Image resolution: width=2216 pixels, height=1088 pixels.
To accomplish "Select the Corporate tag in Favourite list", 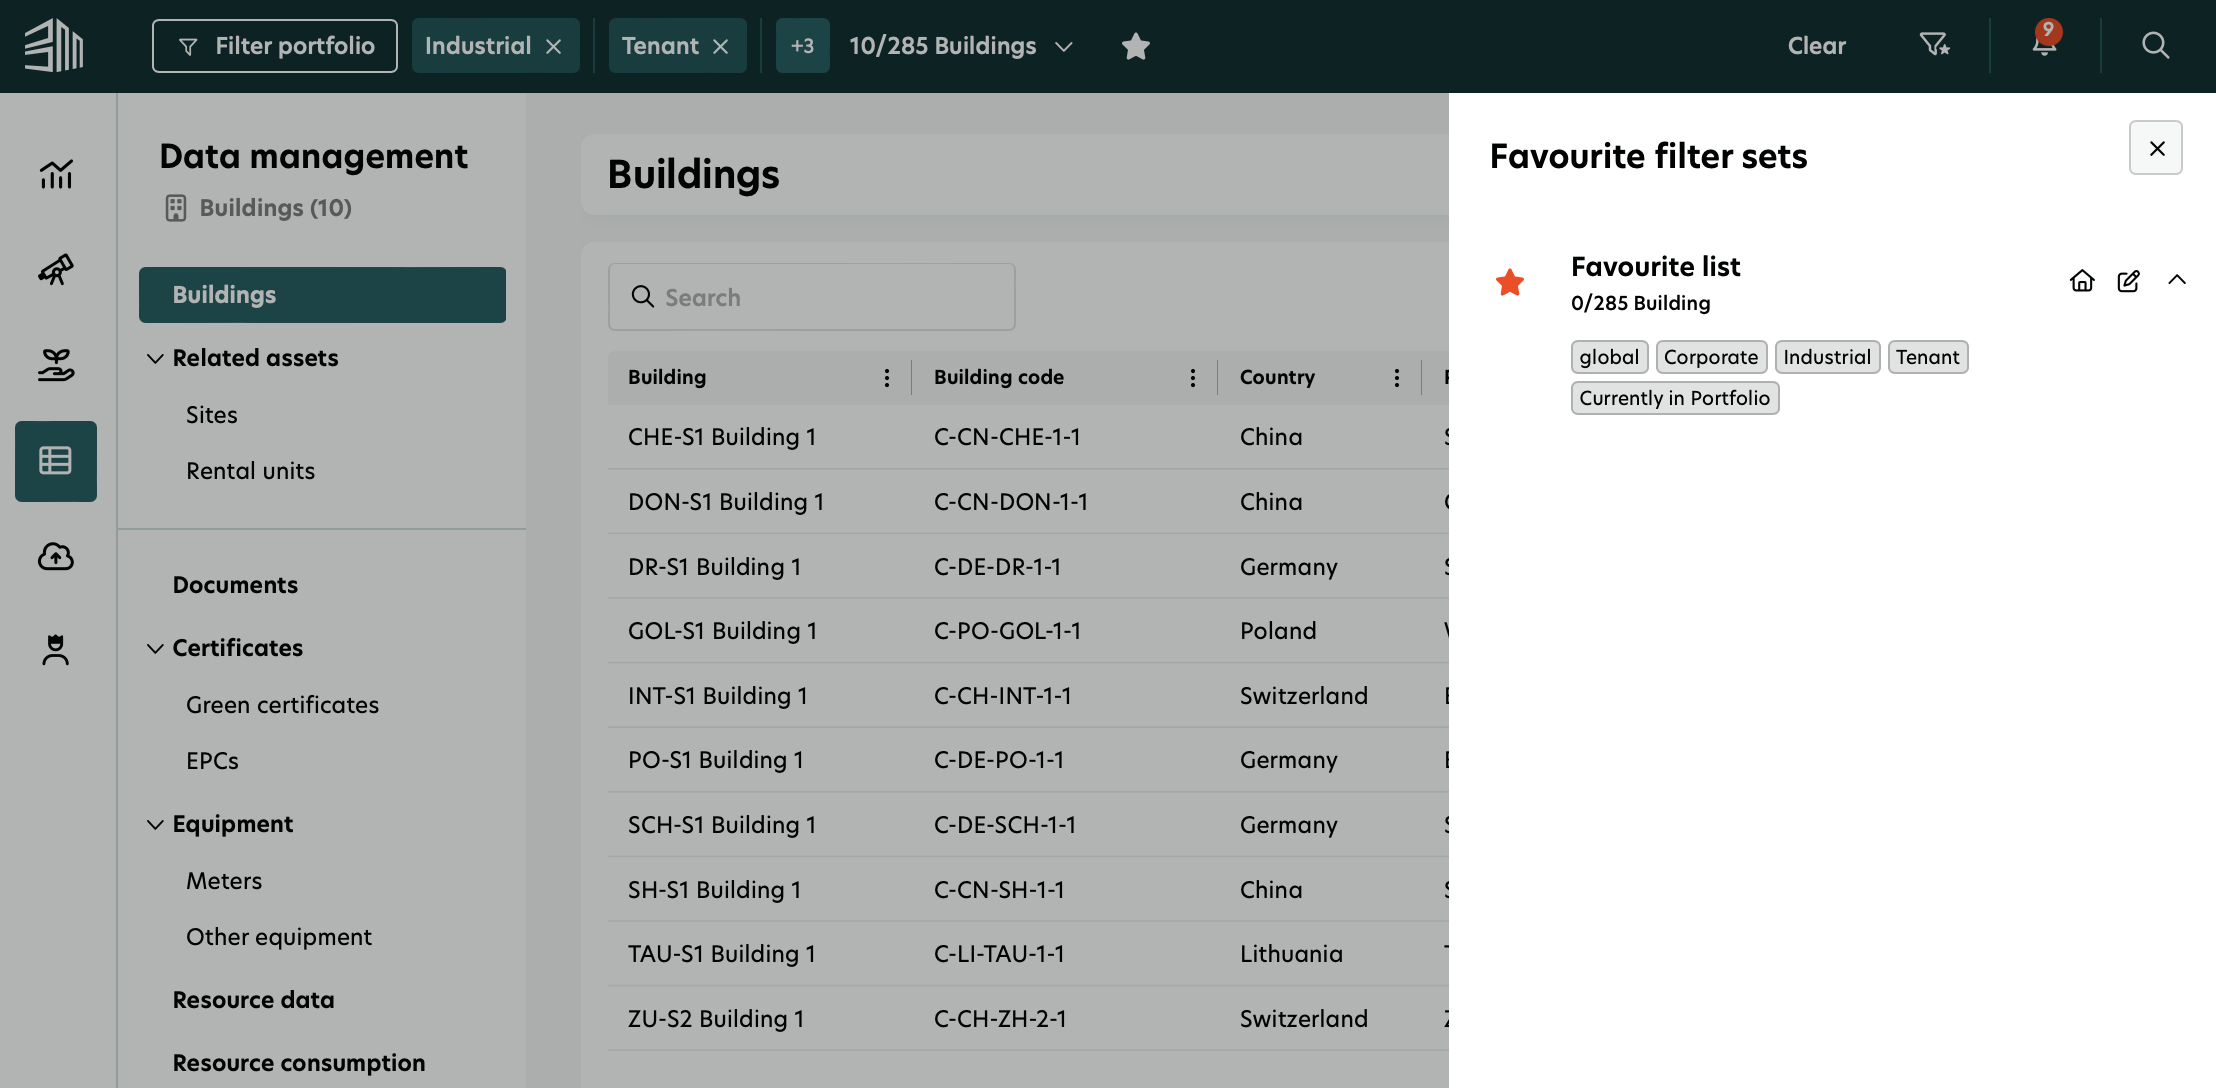I will click(1711, 357).
